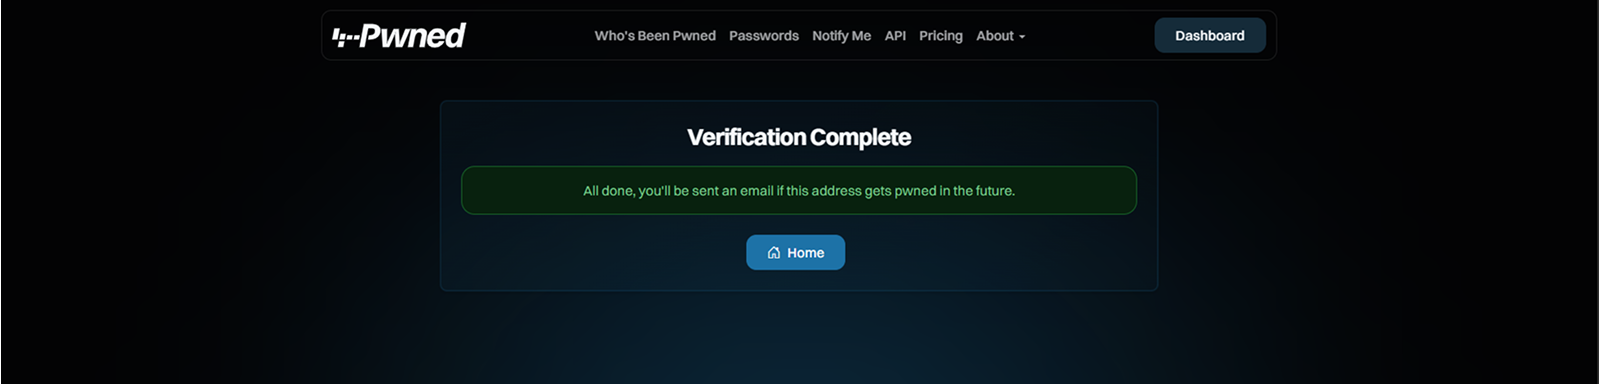Click the word "email" in the confirmation notice
The width and height of the screenshot is (1600, 384).
pos(757,190)
